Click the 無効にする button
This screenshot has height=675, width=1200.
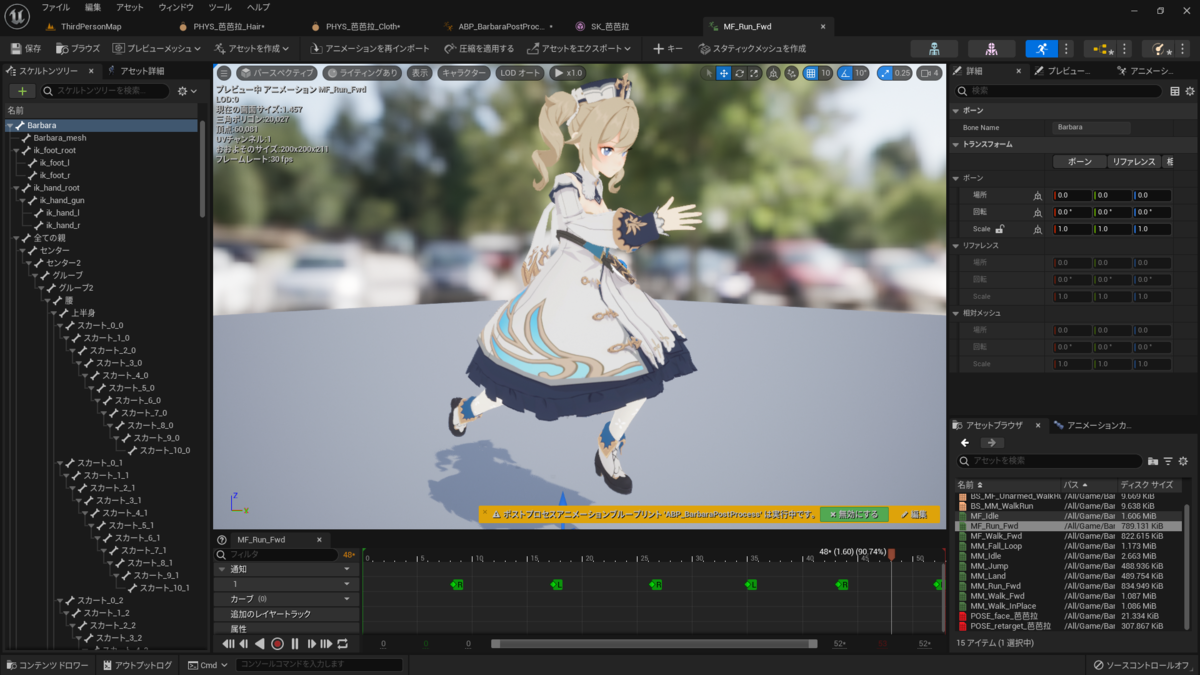(854, 514)
